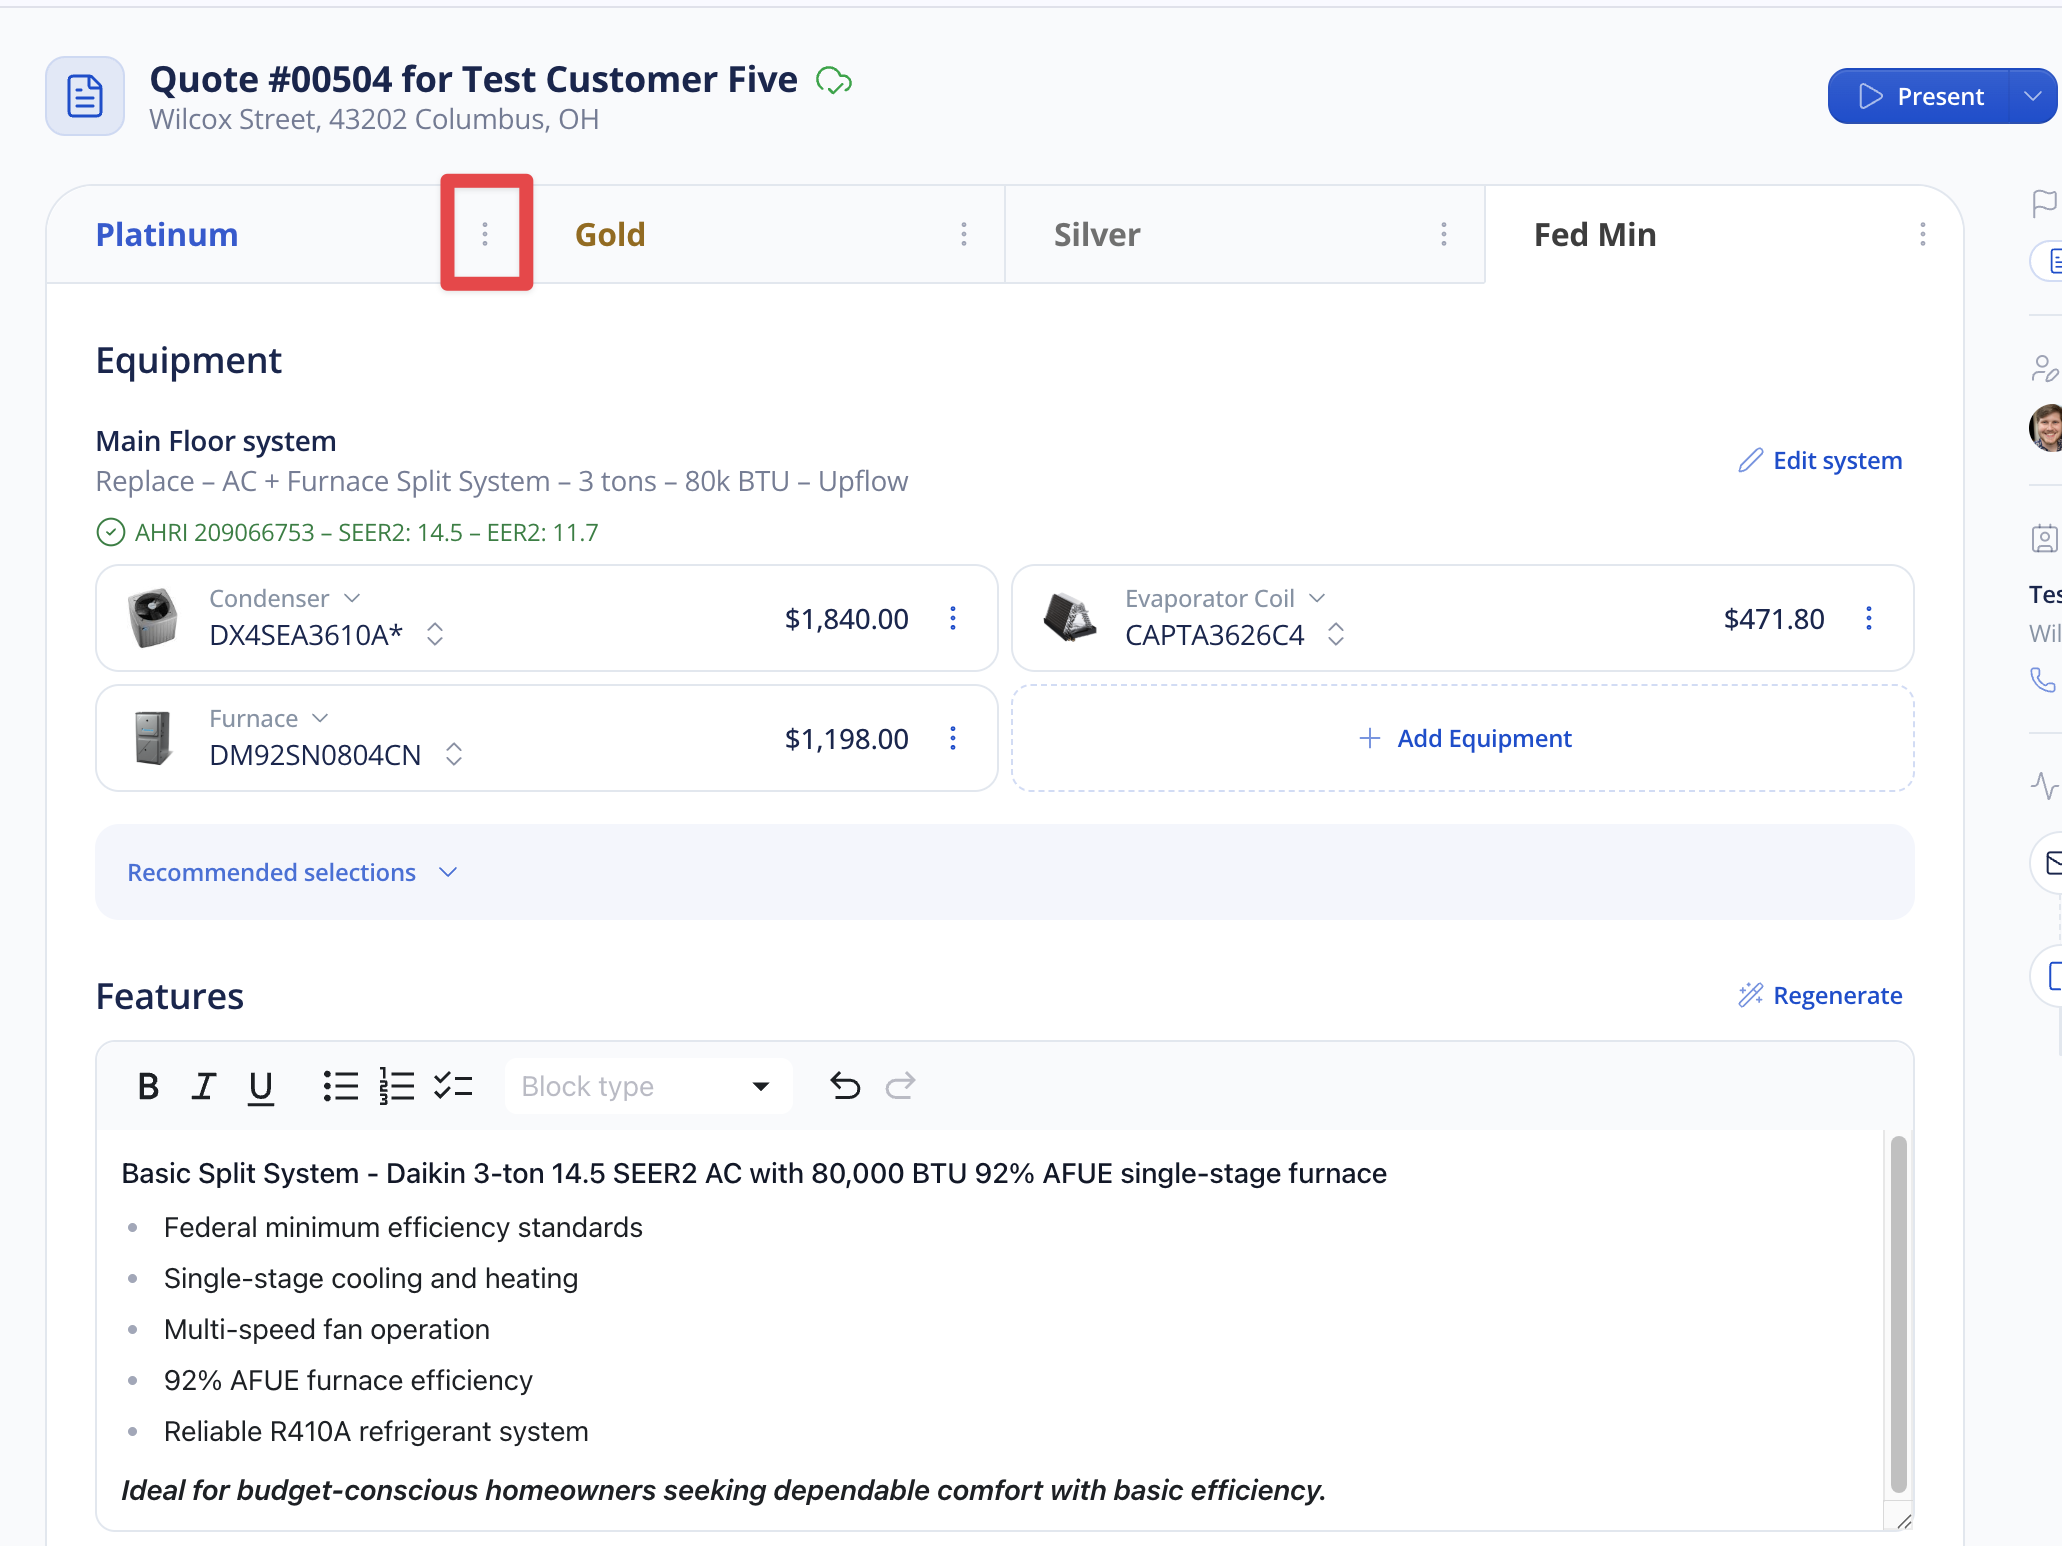Viewport: 2062px width, 1546px height.
Task: Open the Present button dropdown arrow
Action: (2032, 96)
